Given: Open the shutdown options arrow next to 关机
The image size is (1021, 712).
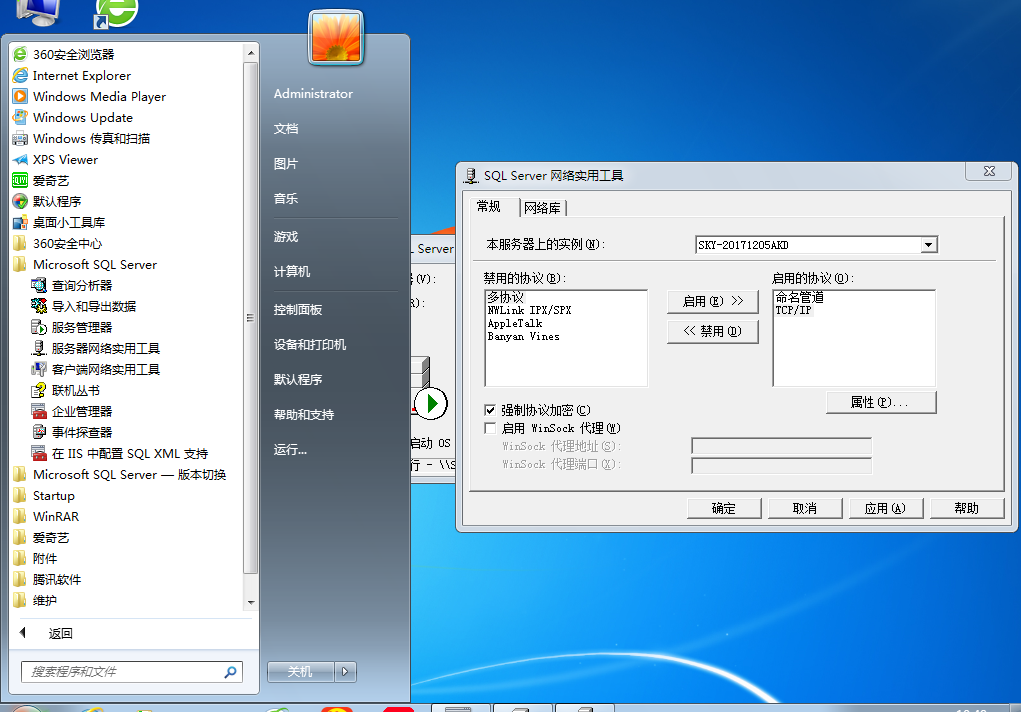Looking at the screenshot, I should click(x=345, y=672).
